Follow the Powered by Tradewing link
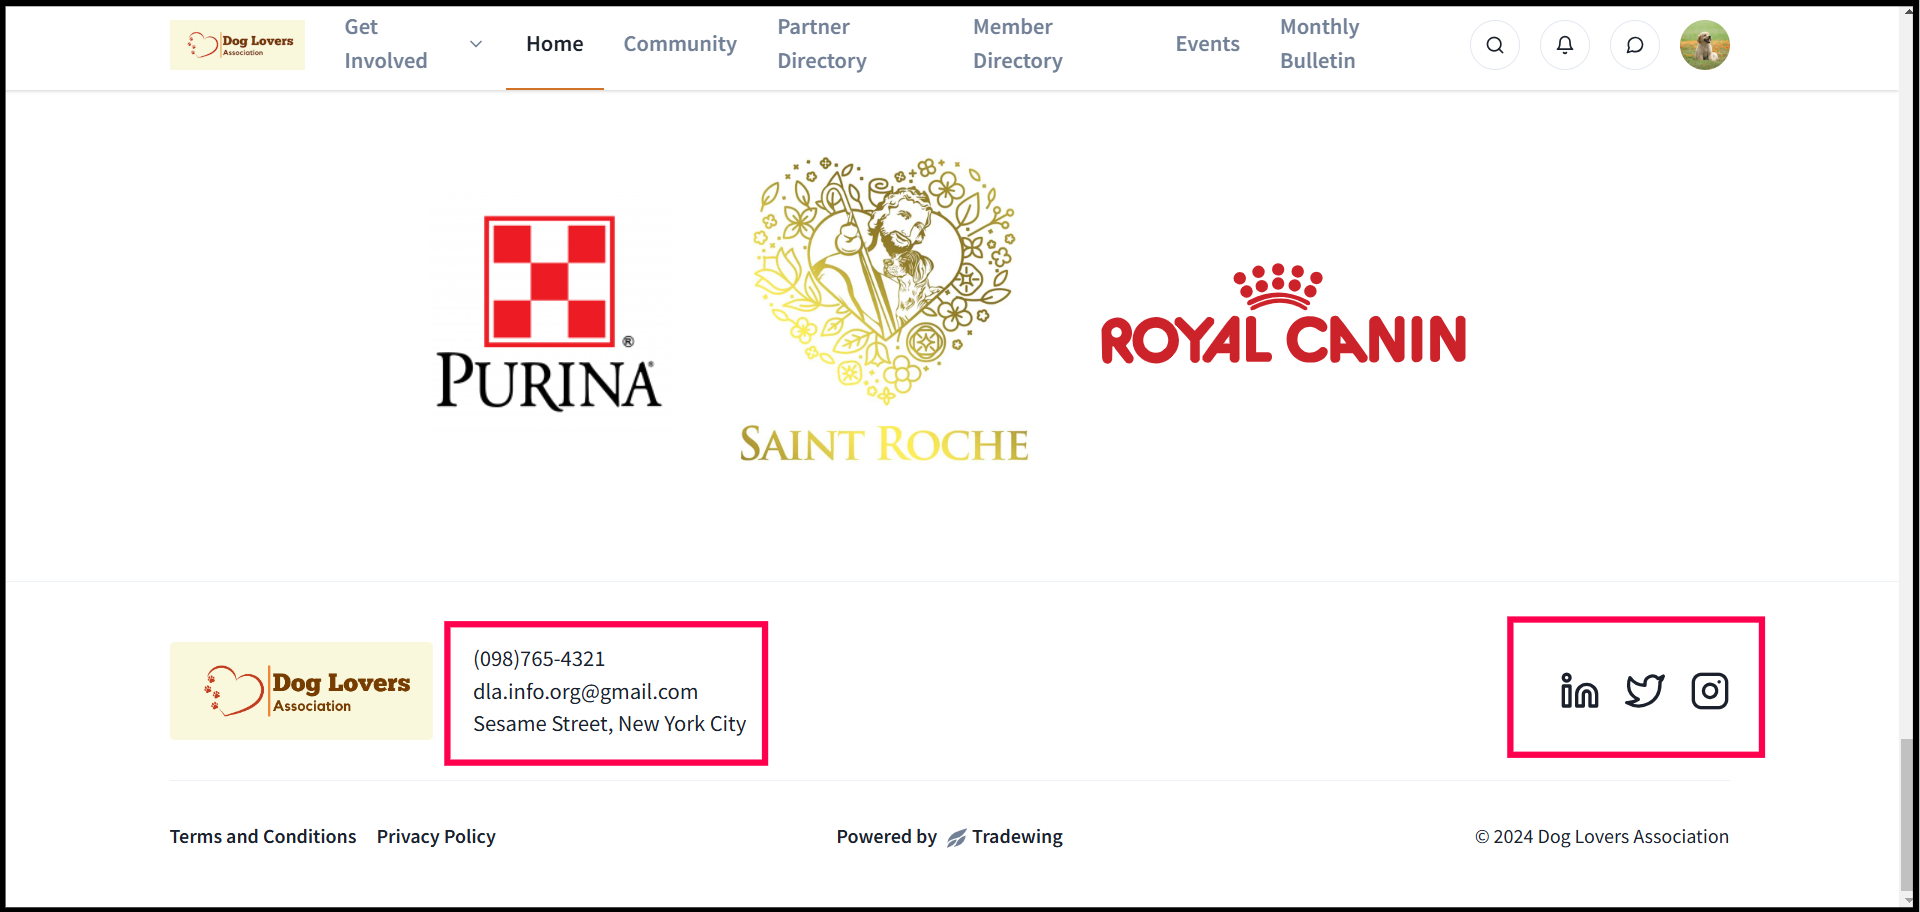Viewport: 1920px width, 912px height. (949, 837)
